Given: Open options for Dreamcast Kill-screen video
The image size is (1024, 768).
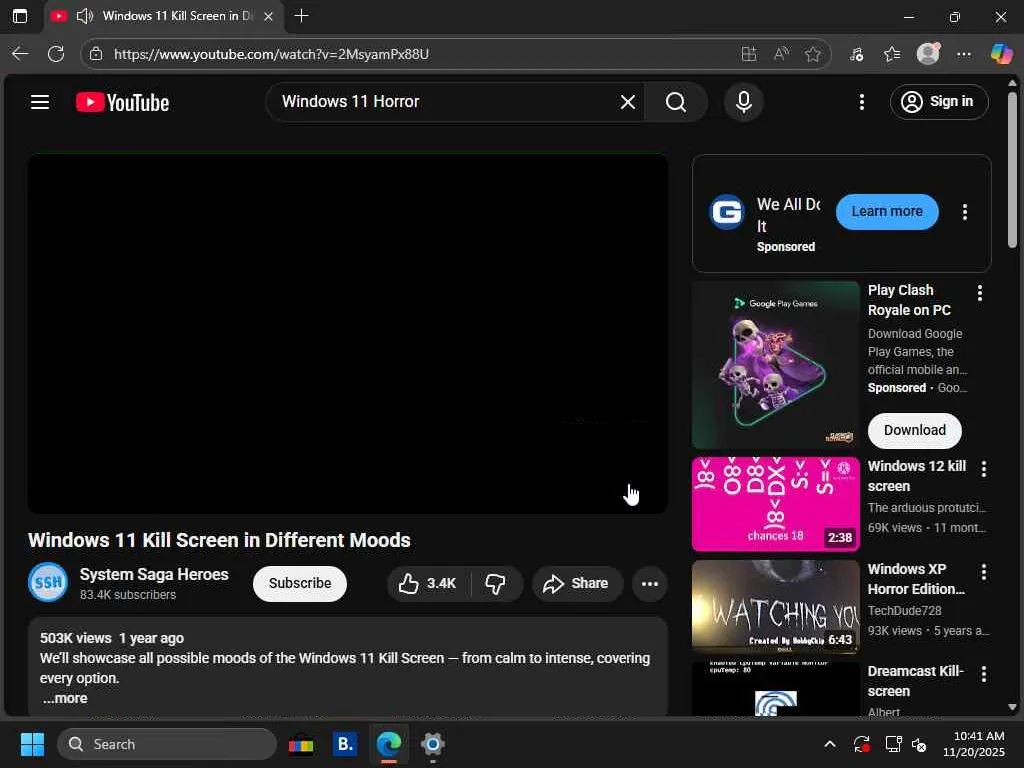Looking at the screenshot, I should pyautogui.click(x=984, y=674).
